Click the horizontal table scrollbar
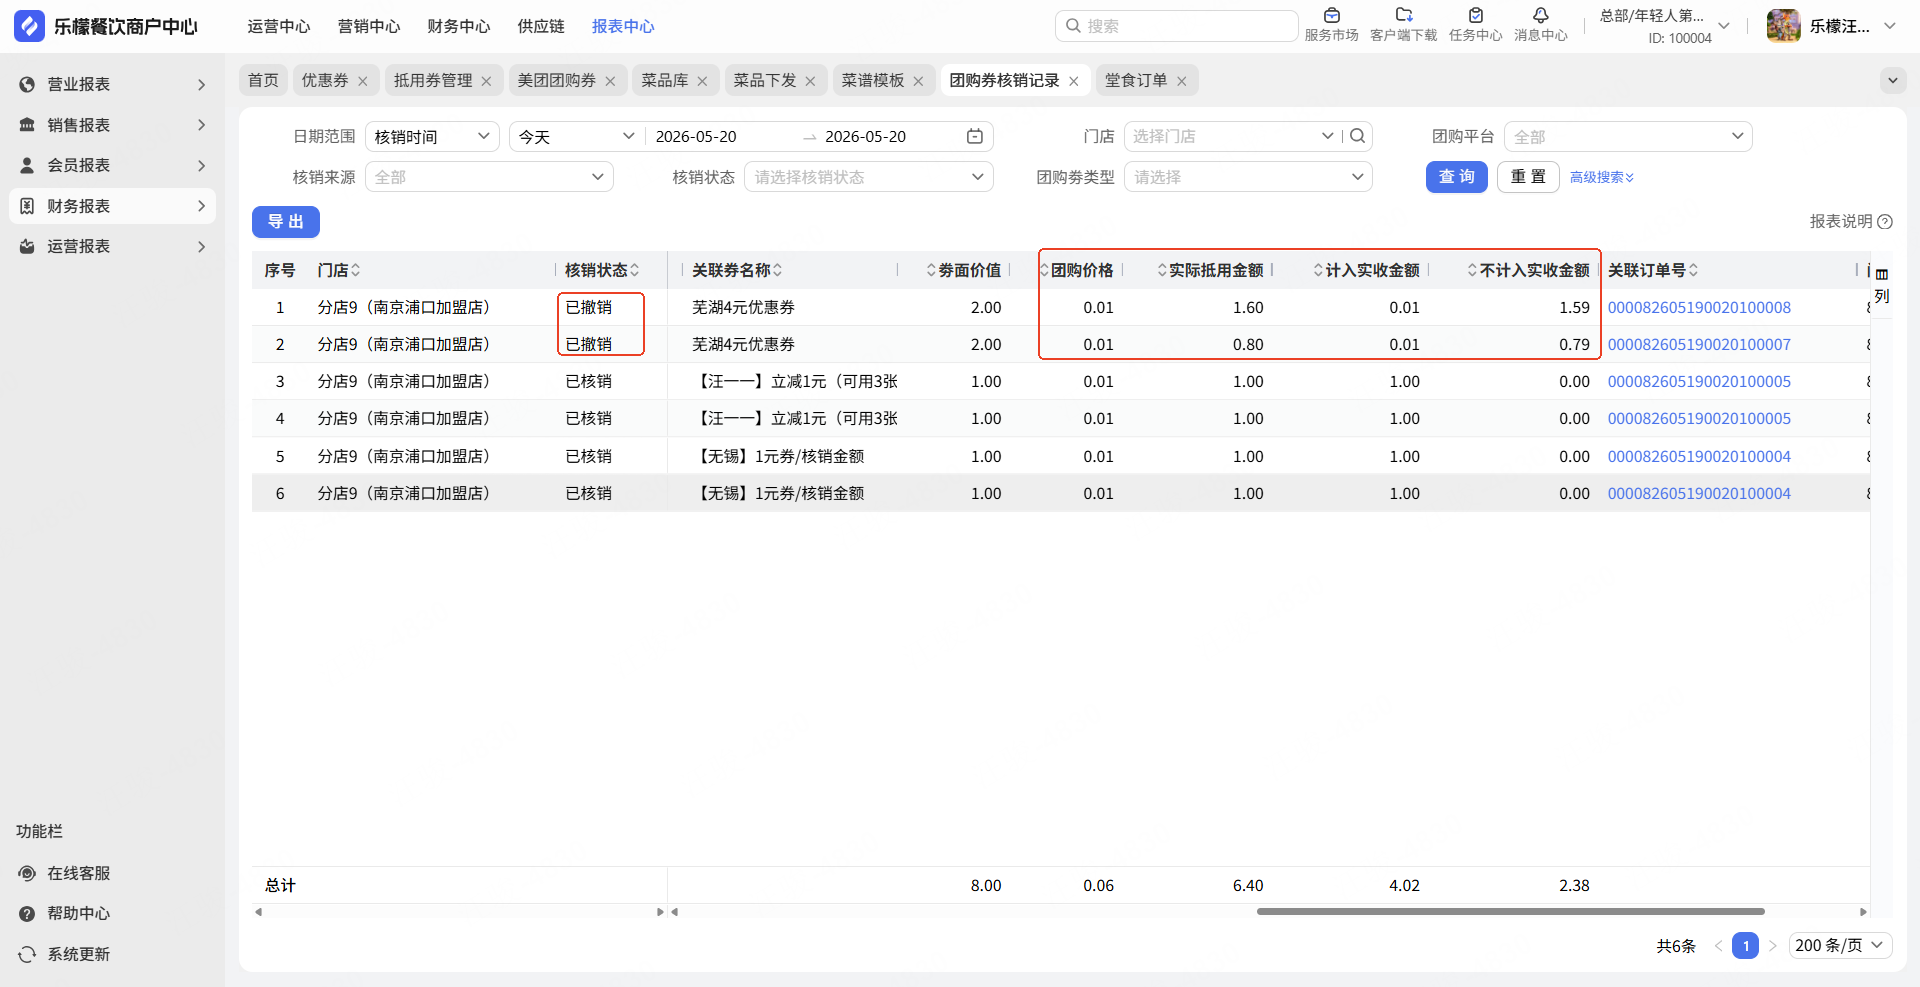This screenshot has height=987, width=1920. click(x=1510, y=912)
